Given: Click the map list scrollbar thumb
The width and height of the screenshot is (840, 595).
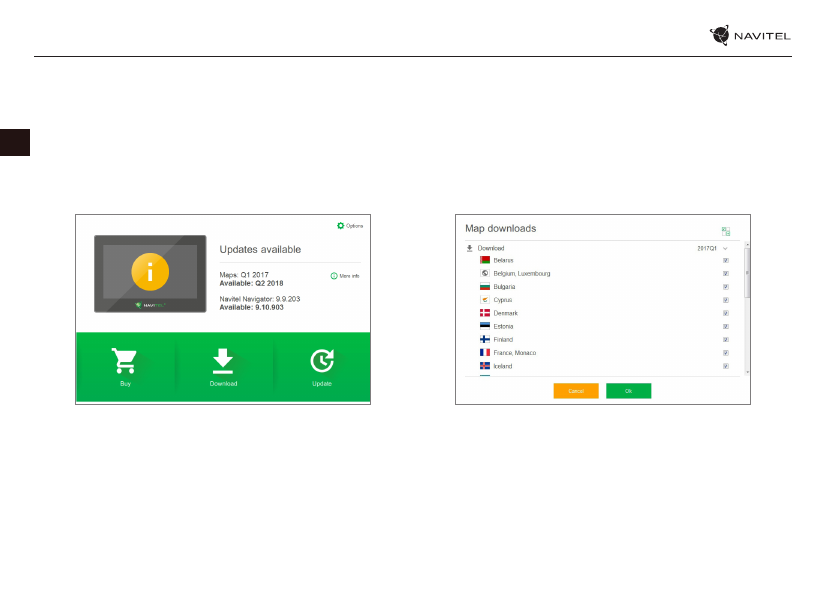Looking at the screenshot, I should pos(747,273).
